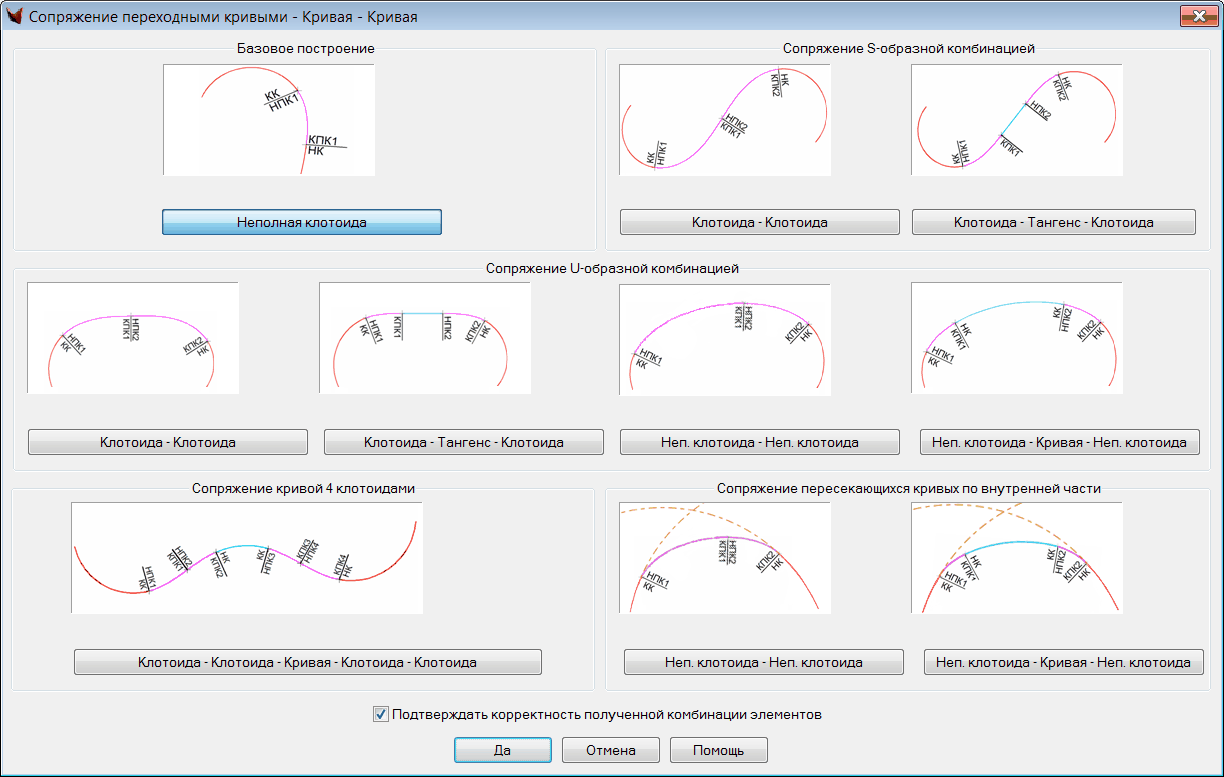Pick Неп. клотоида - Неп. клотоида under U-образной комбинацией
The height and width of the screenshot is (777, 1224).
pyautogui.click(x=759, y=442)
